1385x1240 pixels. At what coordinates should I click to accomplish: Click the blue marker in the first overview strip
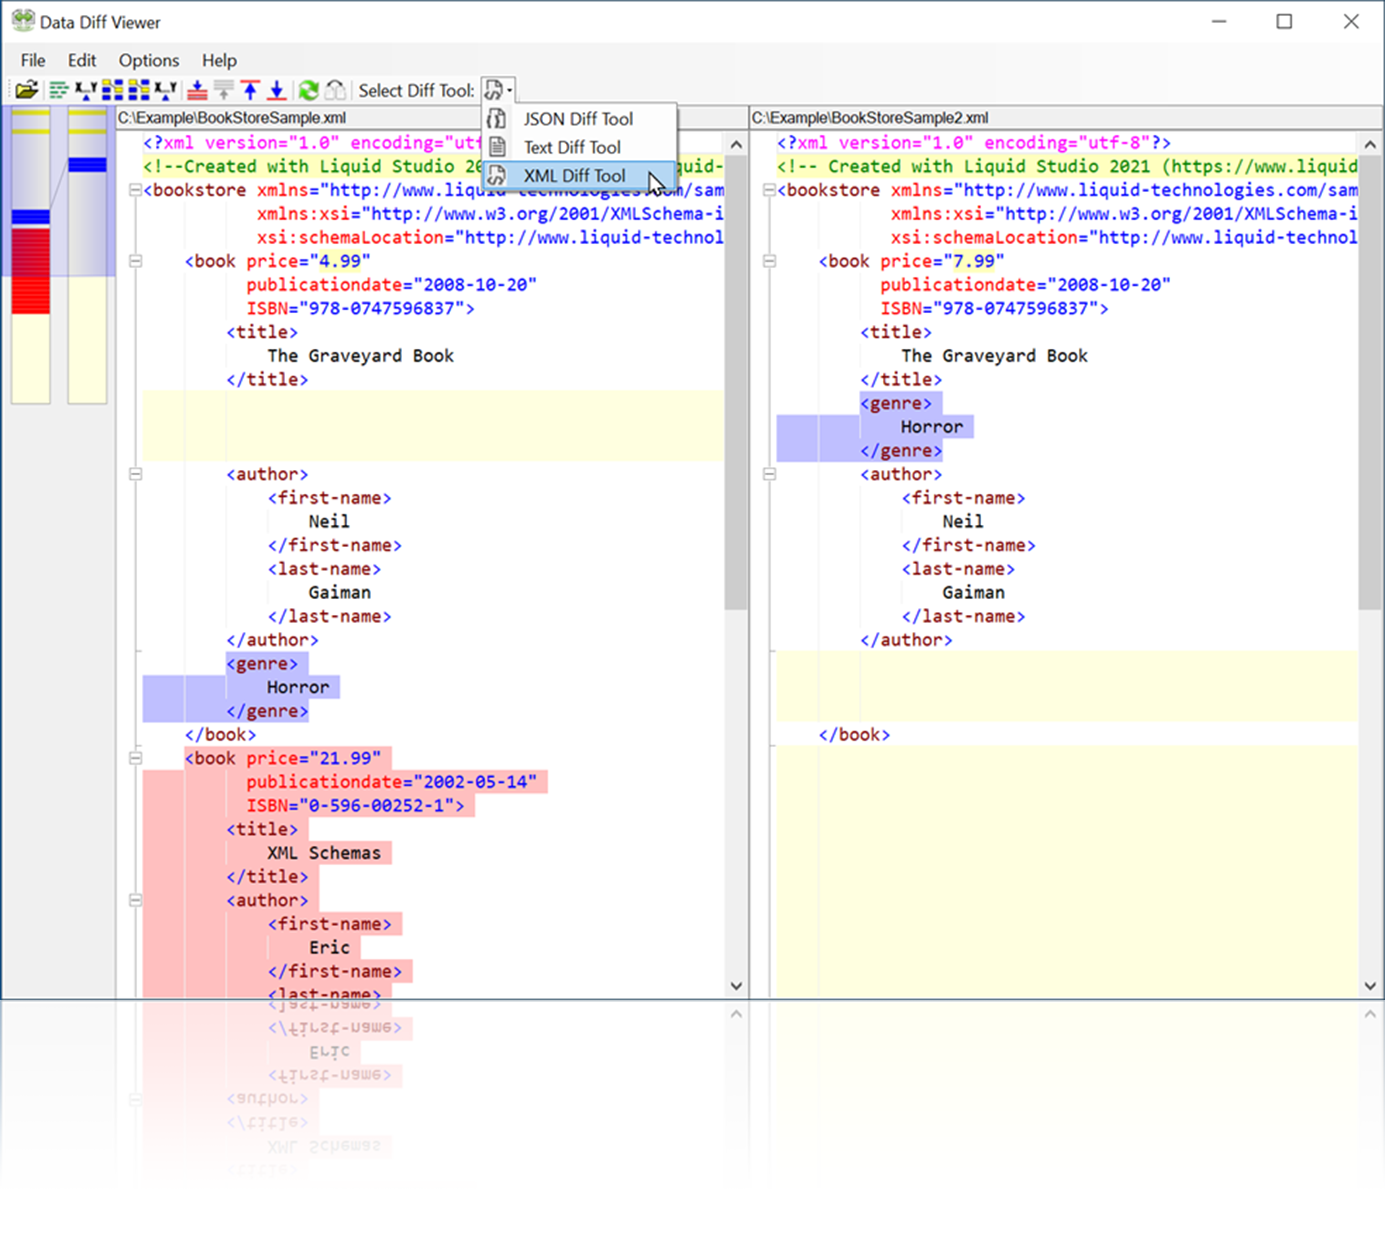pos(31,217)
